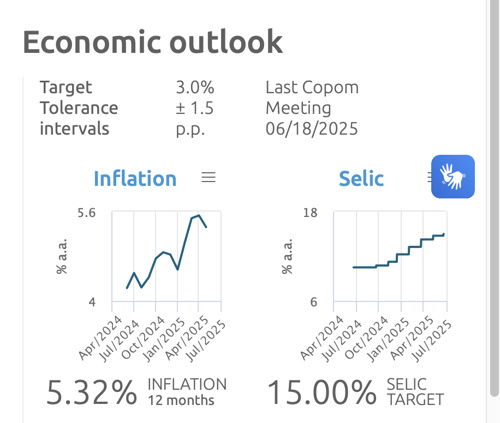The width and height of the screenshot is (500, 423).
Task: Click the Economic outlook heading
Action: pos(153,42)
